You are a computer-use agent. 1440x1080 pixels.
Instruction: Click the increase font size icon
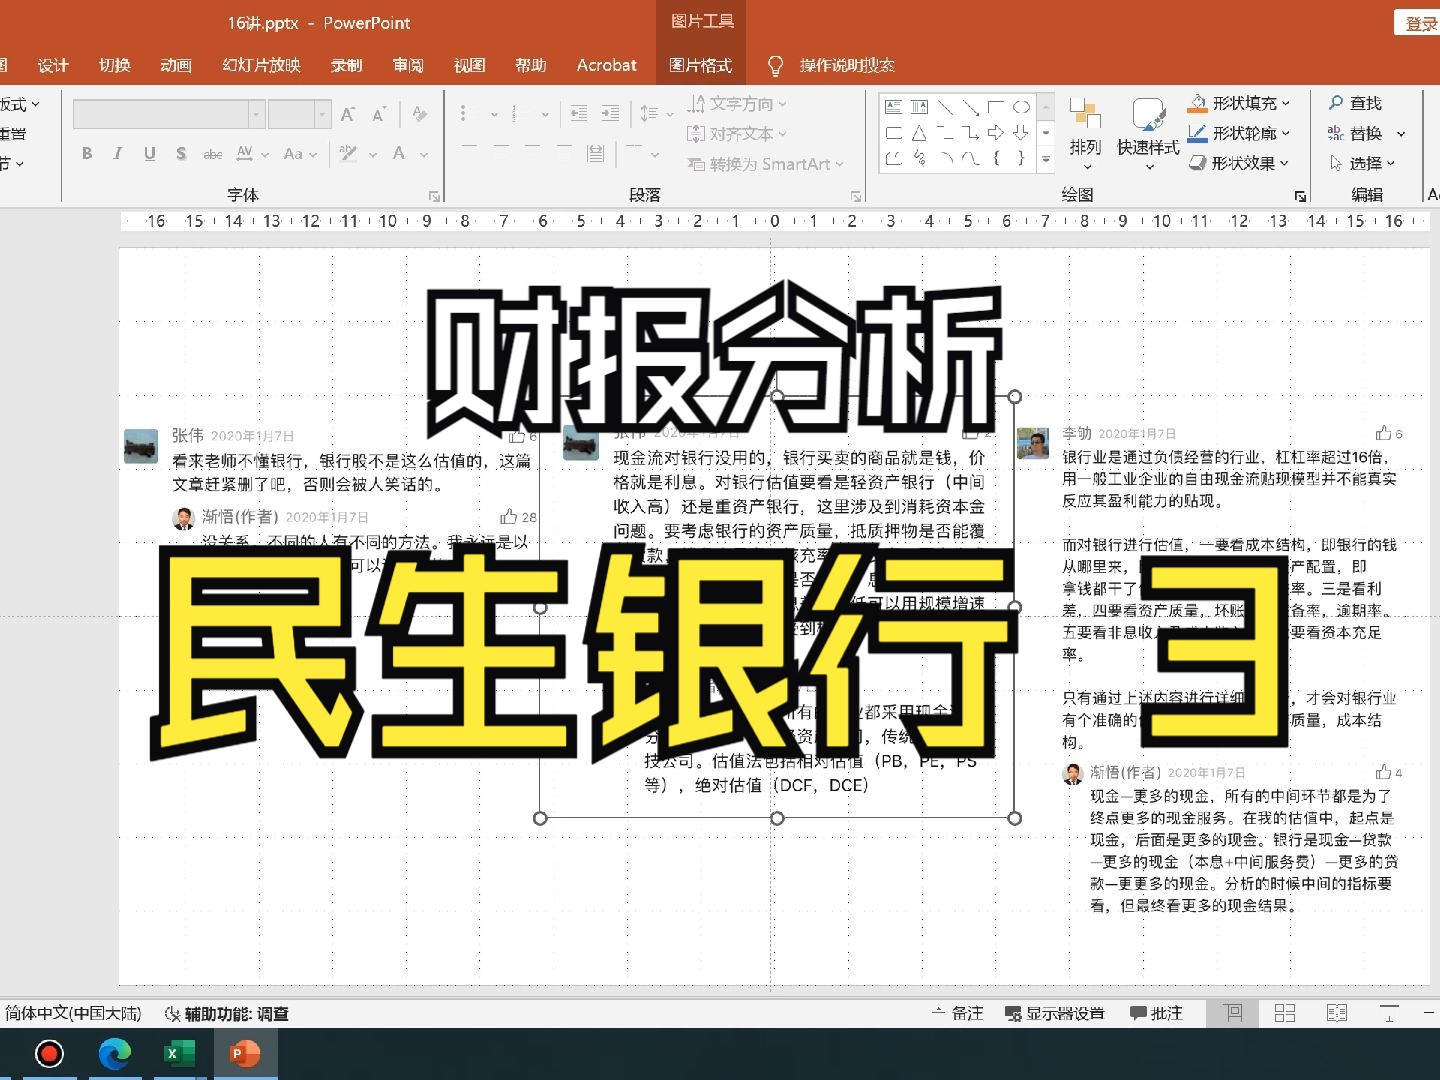click(x=348, y=114)
